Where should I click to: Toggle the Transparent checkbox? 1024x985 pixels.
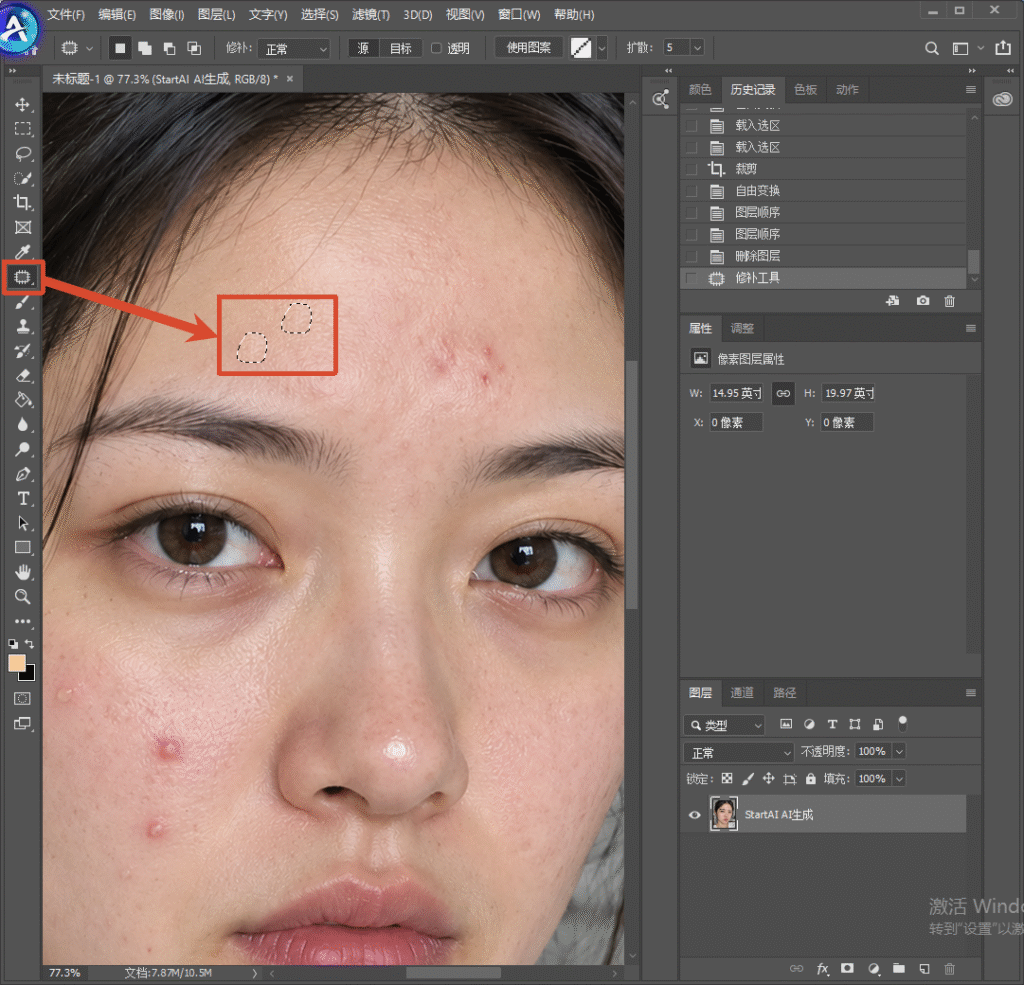[436, 48]
